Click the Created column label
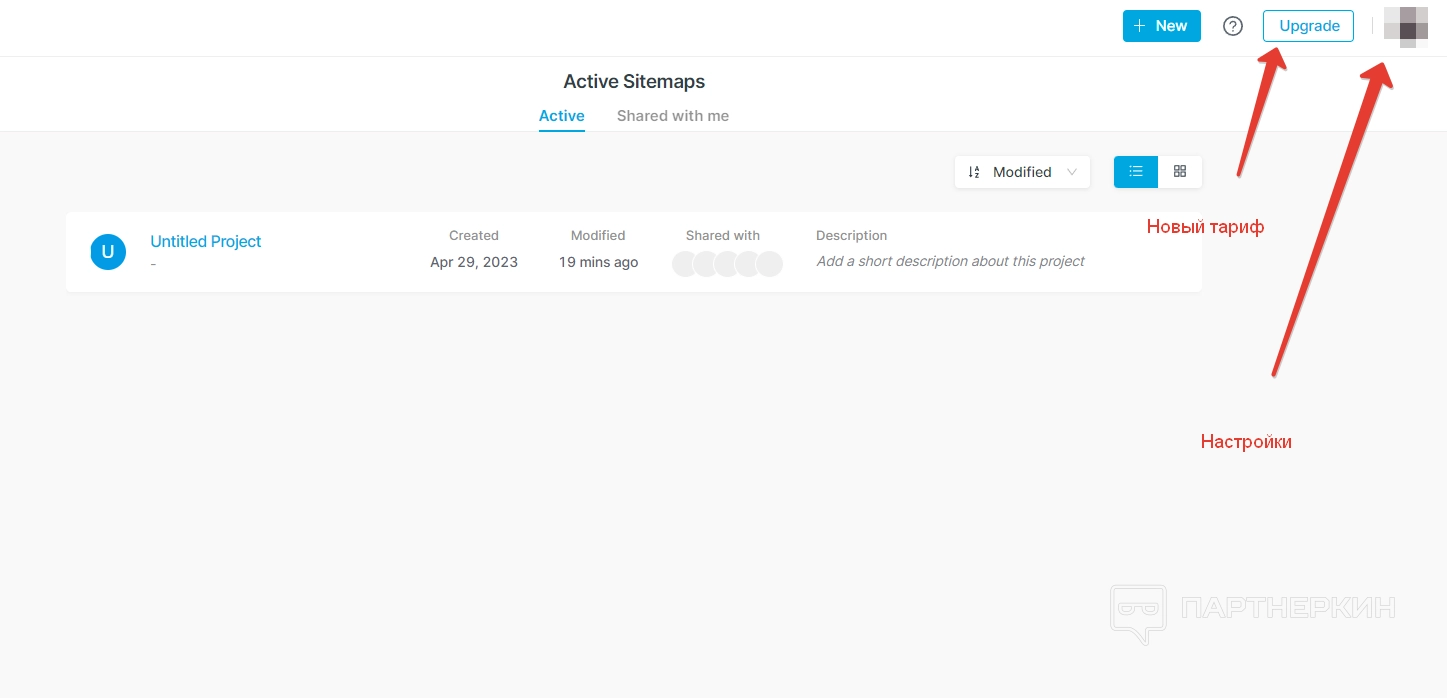Viewport: 1447px width, 698px height. [x=474, y=236]
